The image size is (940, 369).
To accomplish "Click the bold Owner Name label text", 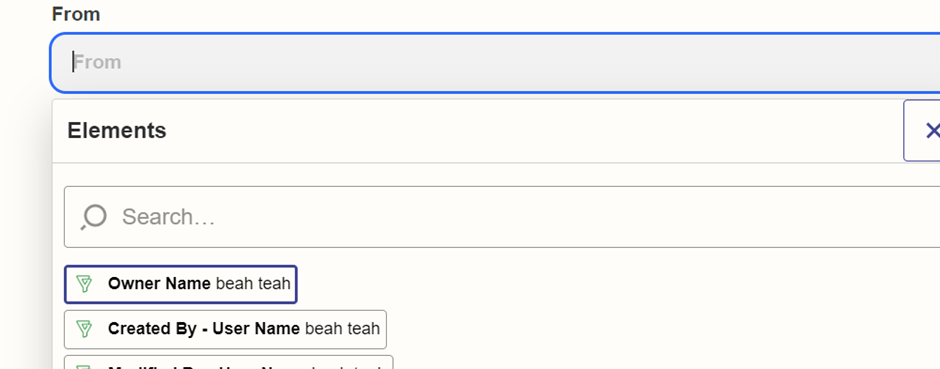I will coord(159,284).
